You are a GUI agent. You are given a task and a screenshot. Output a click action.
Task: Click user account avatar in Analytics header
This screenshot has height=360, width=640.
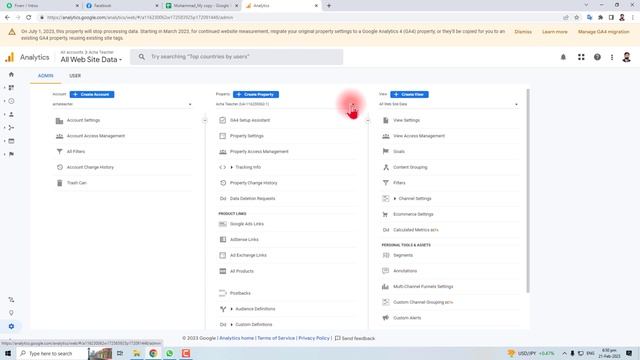pos(627,57)
